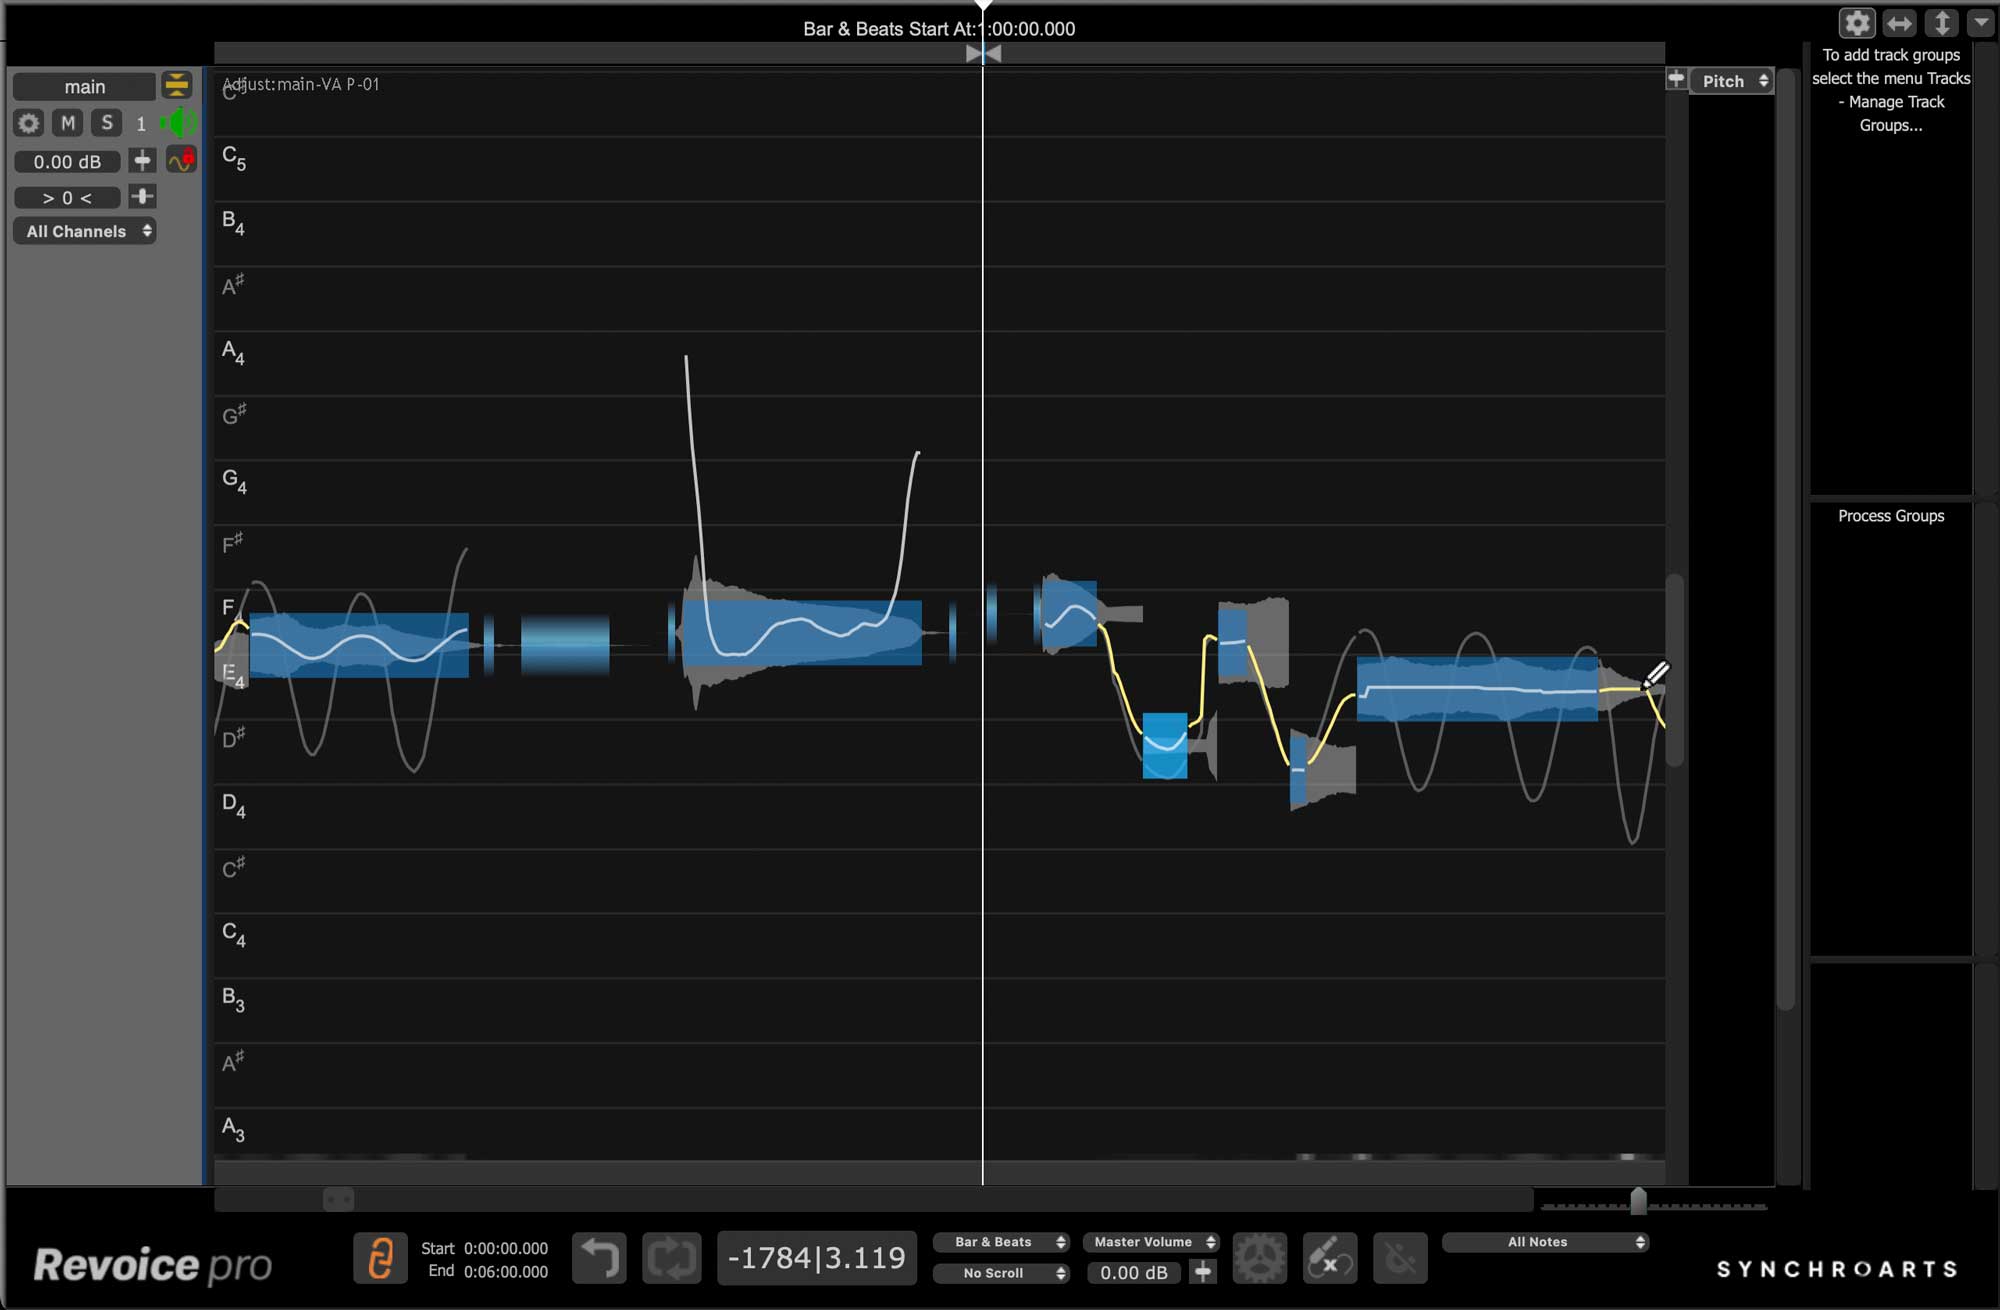Click the Process Groups panel header
The image size is (2000, 1310).
click(x=1891, y=516)
